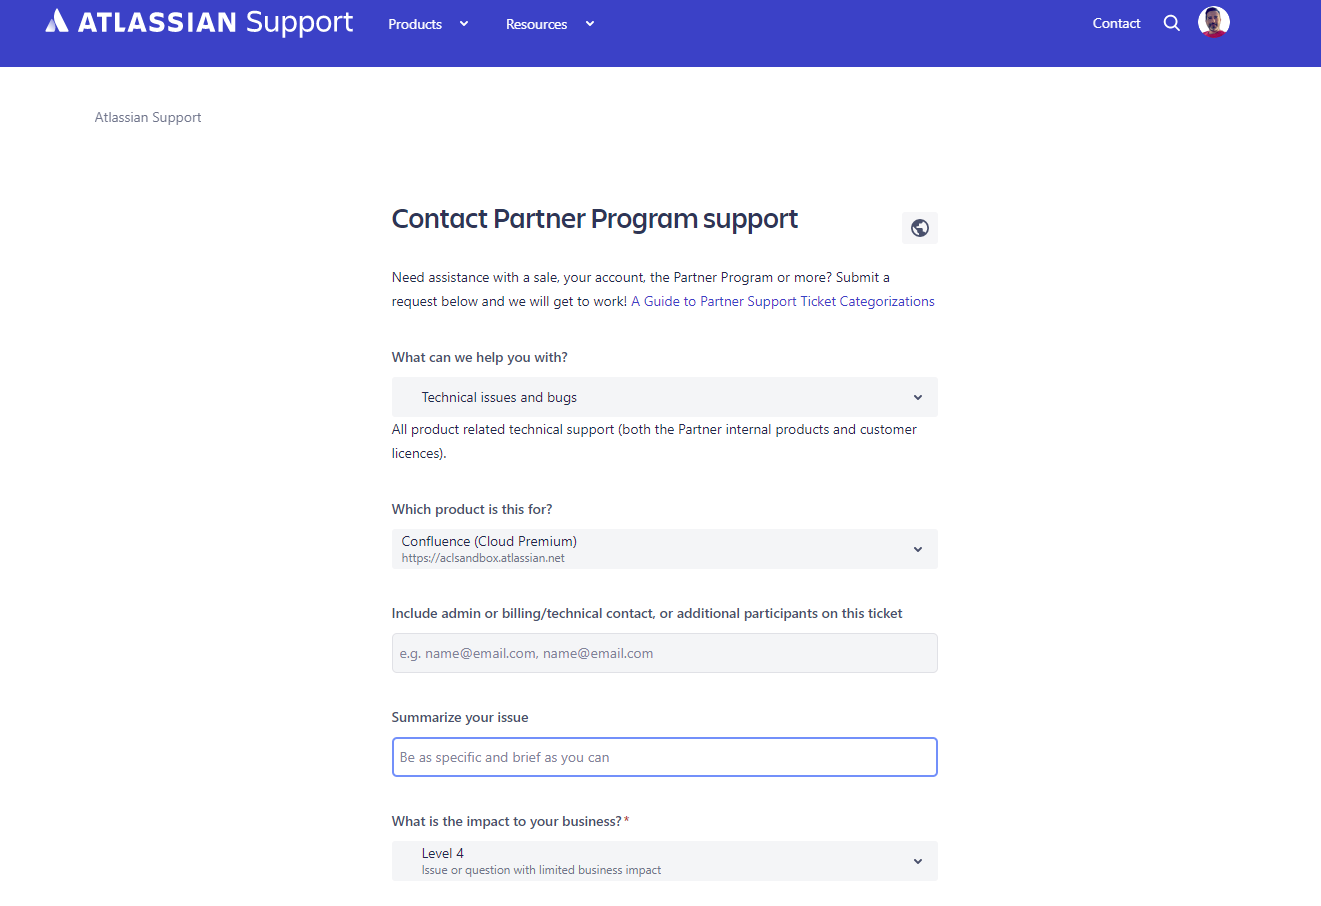Click the aclsandbox.atlassian.net URL text
This screenshot has width=1321, height=906.
click(482, 558)
